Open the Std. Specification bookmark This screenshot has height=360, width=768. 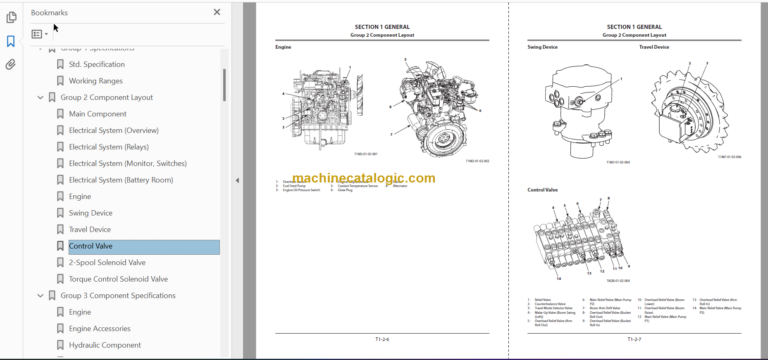tap(96, 64)
